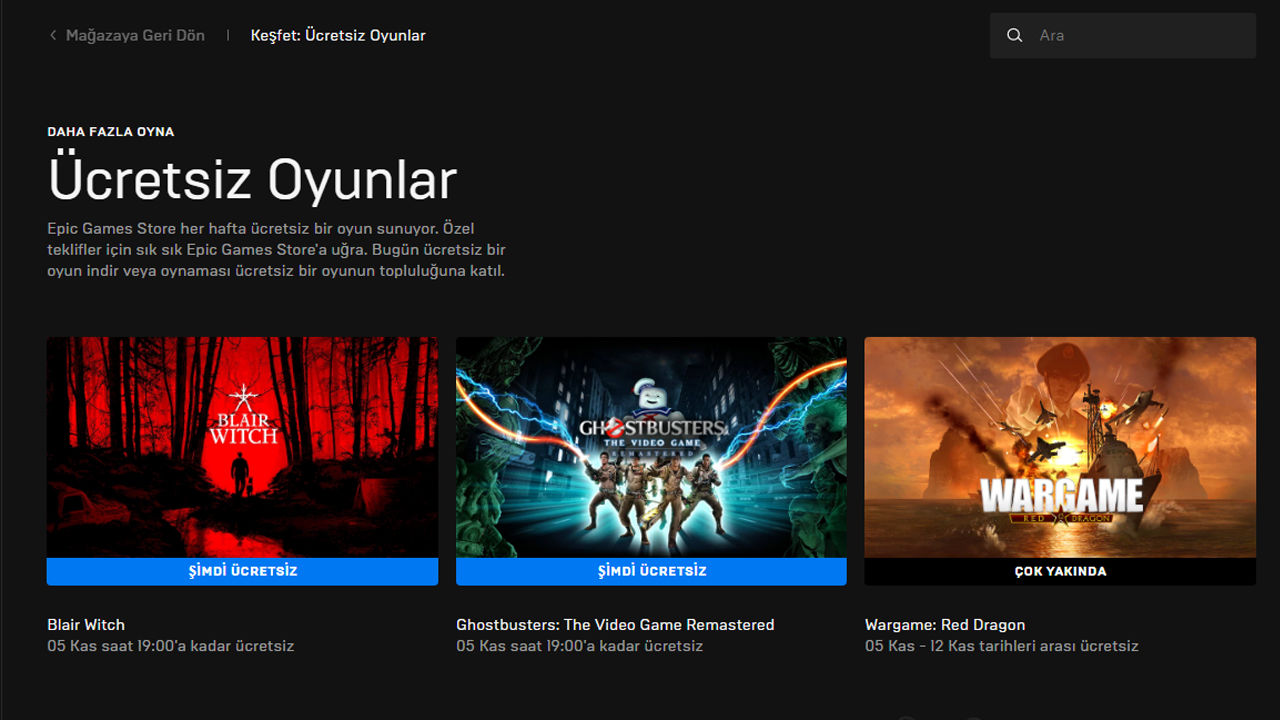Viewport: 1280px width, 720px height.
Task: Open the Wargame Red Dragon cover thumbnail
Action: (x=1060, y=447)
